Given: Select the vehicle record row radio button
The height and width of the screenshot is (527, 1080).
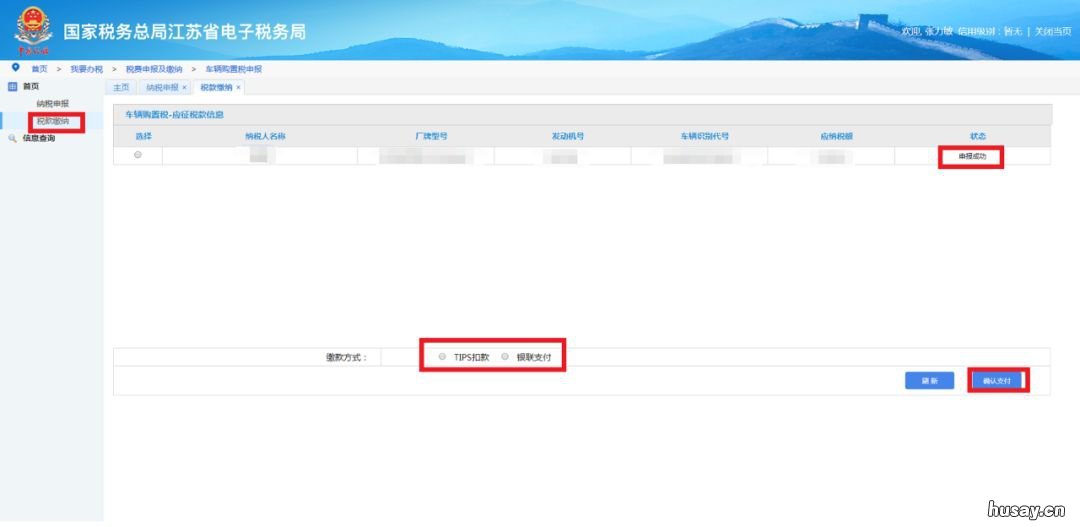Looking at the screenshot, I should [x=138, y=155].
